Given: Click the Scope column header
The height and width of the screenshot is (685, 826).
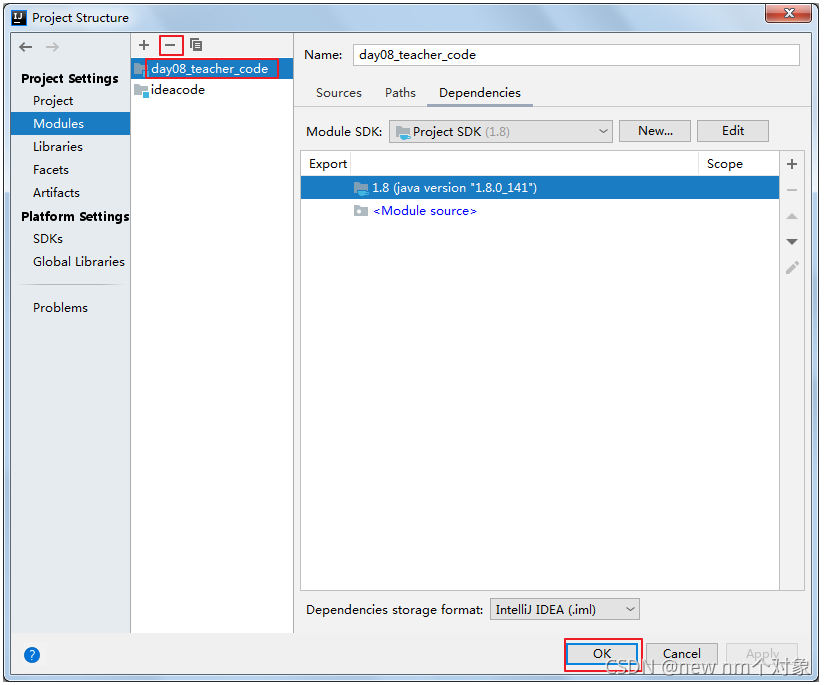Looking at the screenshot, I should (738, 164).
